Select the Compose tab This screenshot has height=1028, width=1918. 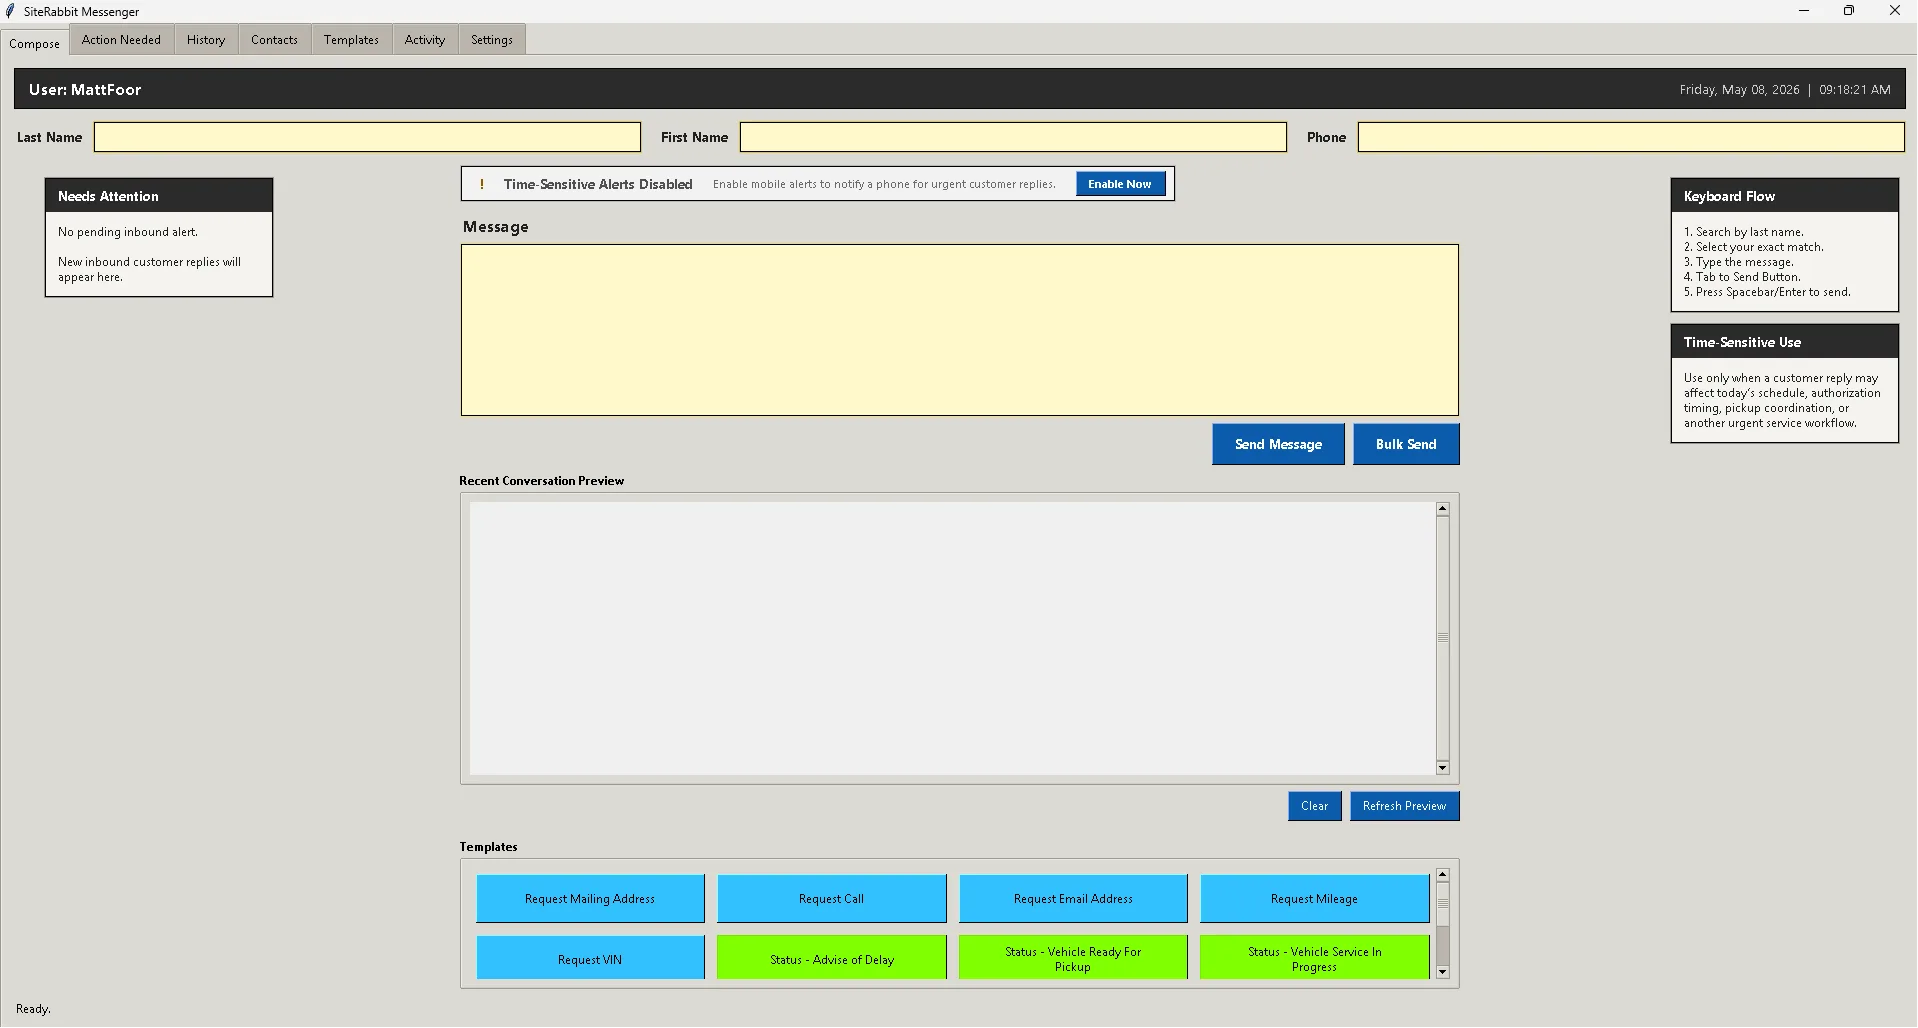click(35, 43)
